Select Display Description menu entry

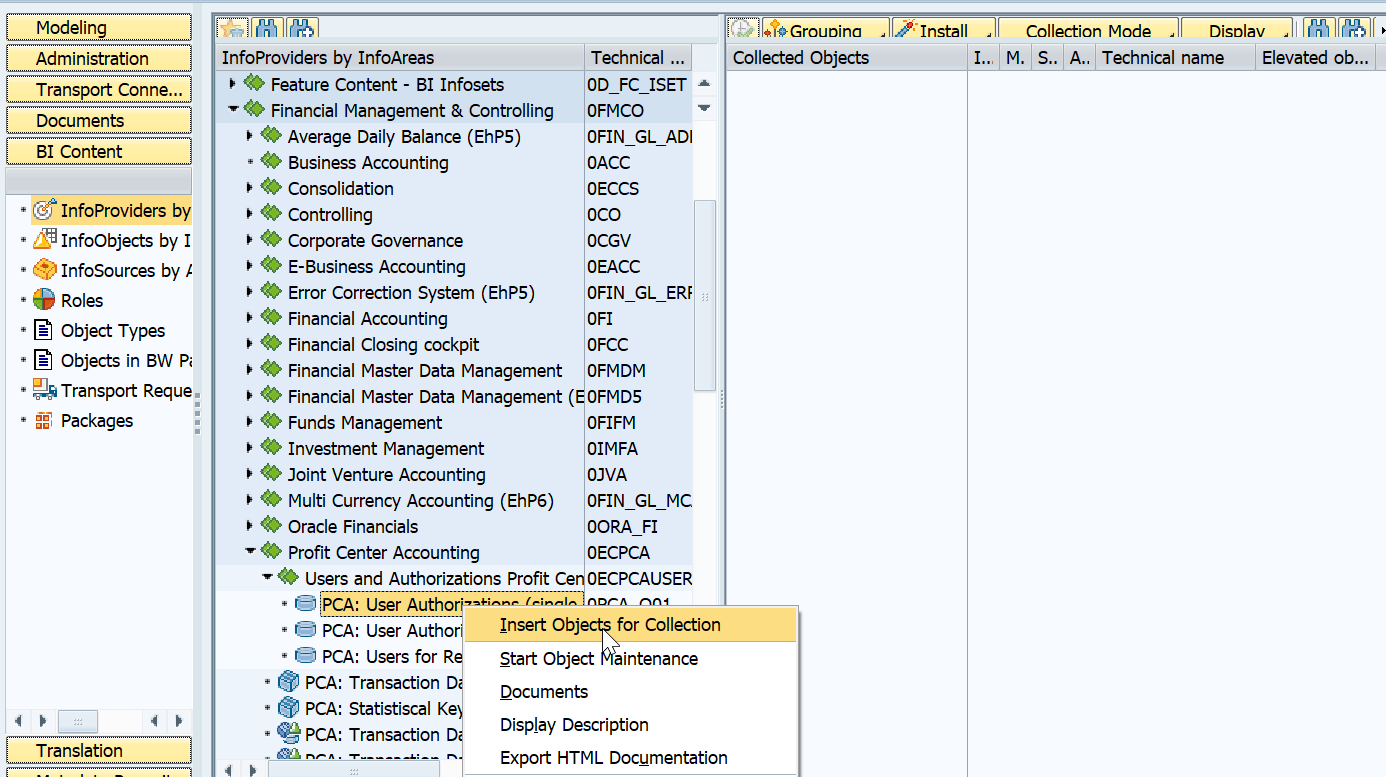coord(631,725)
